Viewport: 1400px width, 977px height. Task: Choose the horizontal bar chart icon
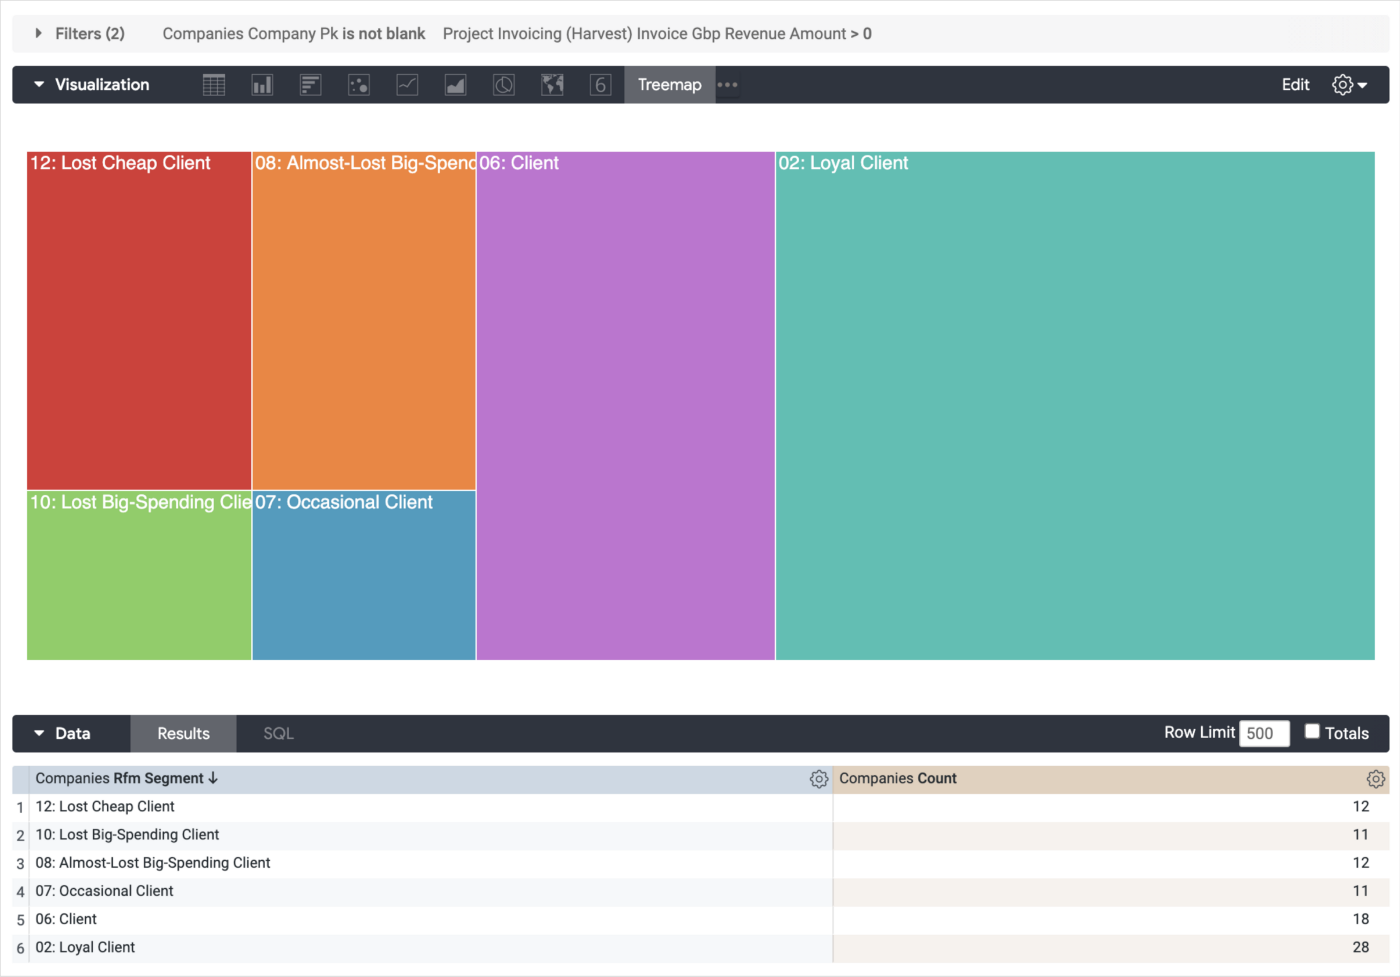310,85
